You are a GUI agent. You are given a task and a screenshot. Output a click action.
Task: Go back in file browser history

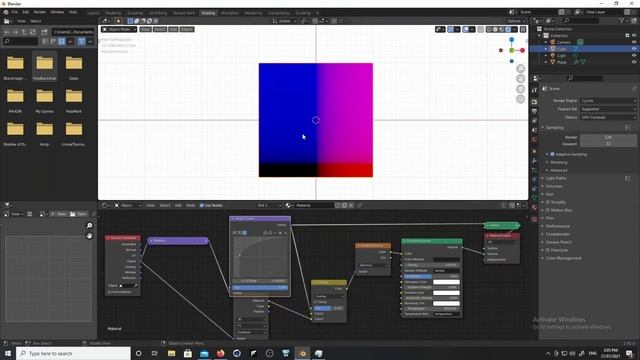pyautogui.click(x=7, y=32)
